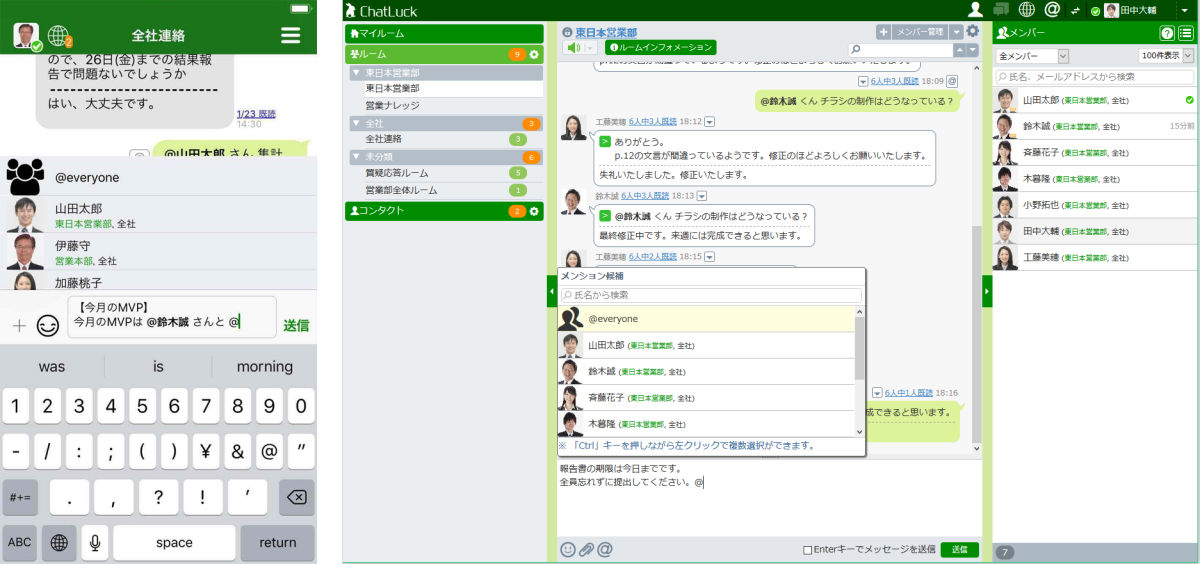Open the コンタクト section header
The width and height of the screenshot is (1200, 564).
(x=445, y=211)
